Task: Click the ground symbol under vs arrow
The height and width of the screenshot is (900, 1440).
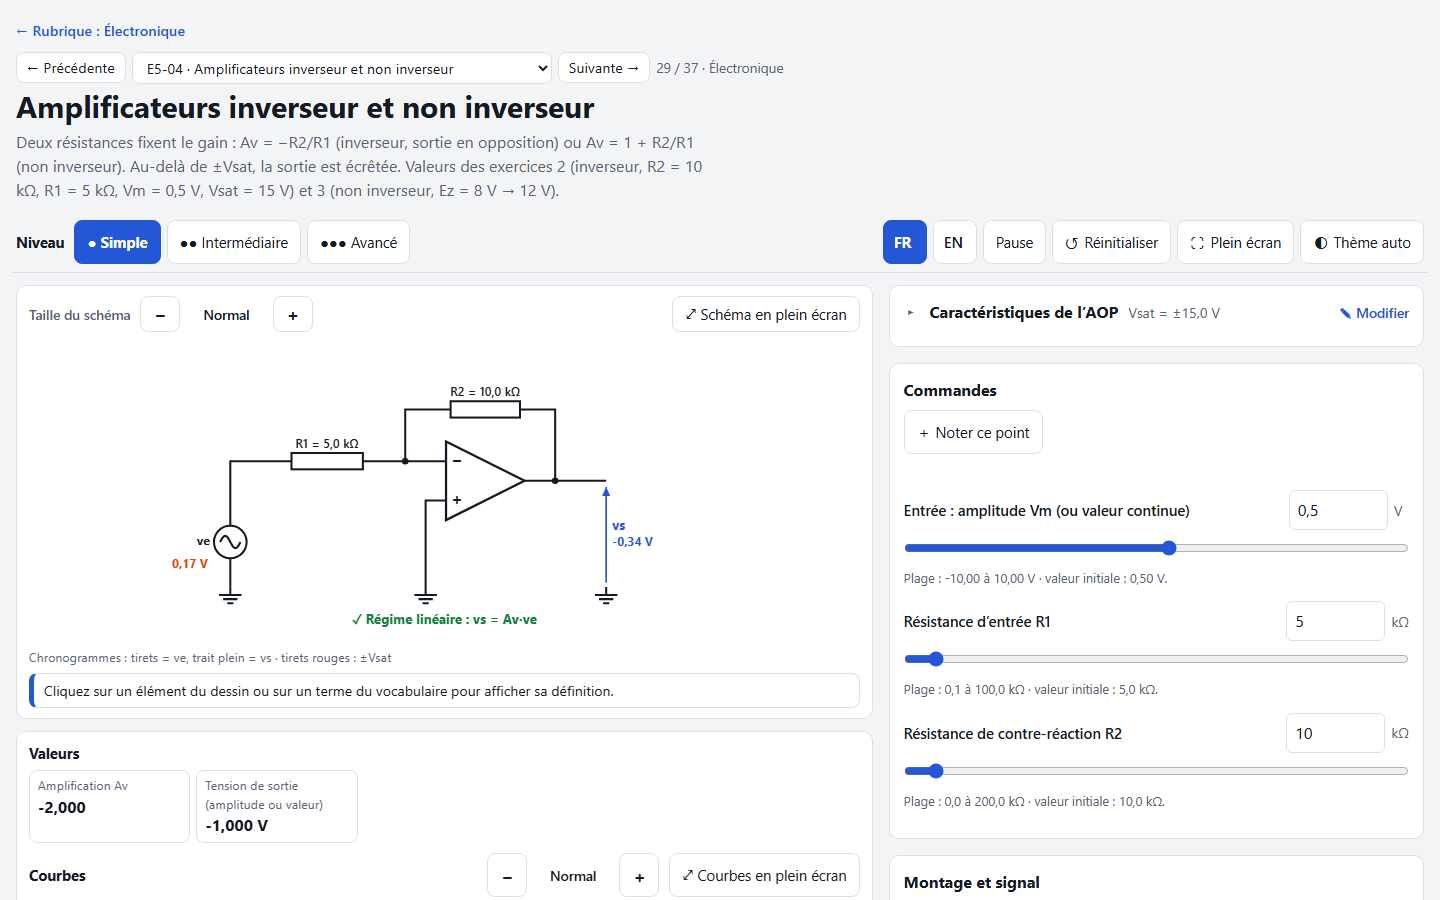Action: coord(606,597)
